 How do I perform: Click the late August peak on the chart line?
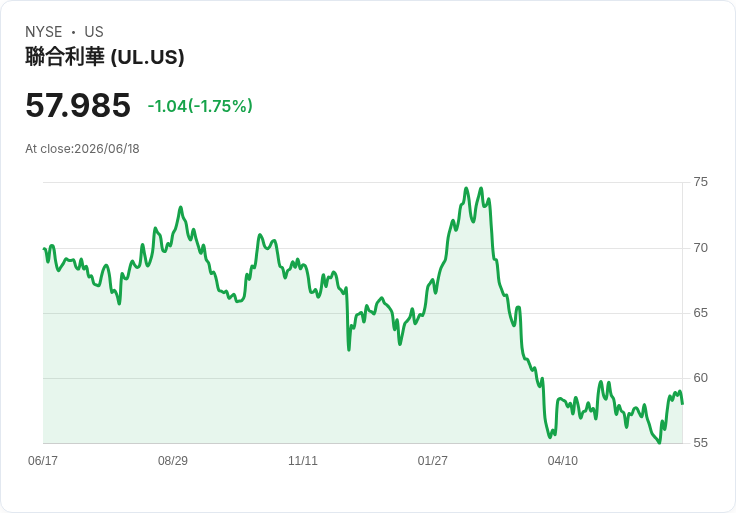coord(180,207)
